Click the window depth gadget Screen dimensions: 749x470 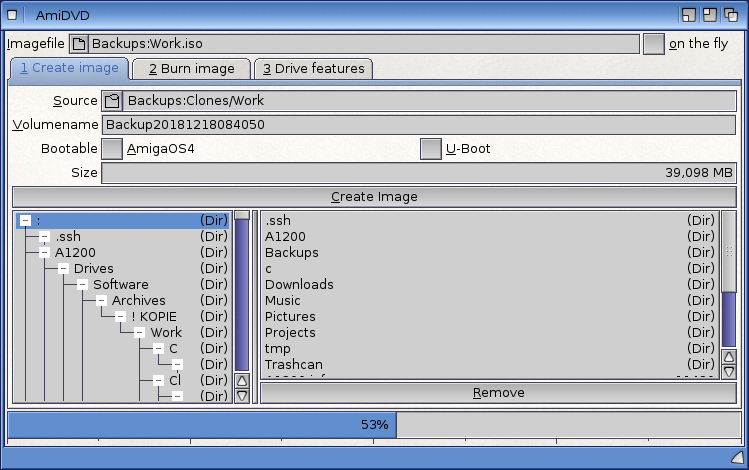point(731,15)
